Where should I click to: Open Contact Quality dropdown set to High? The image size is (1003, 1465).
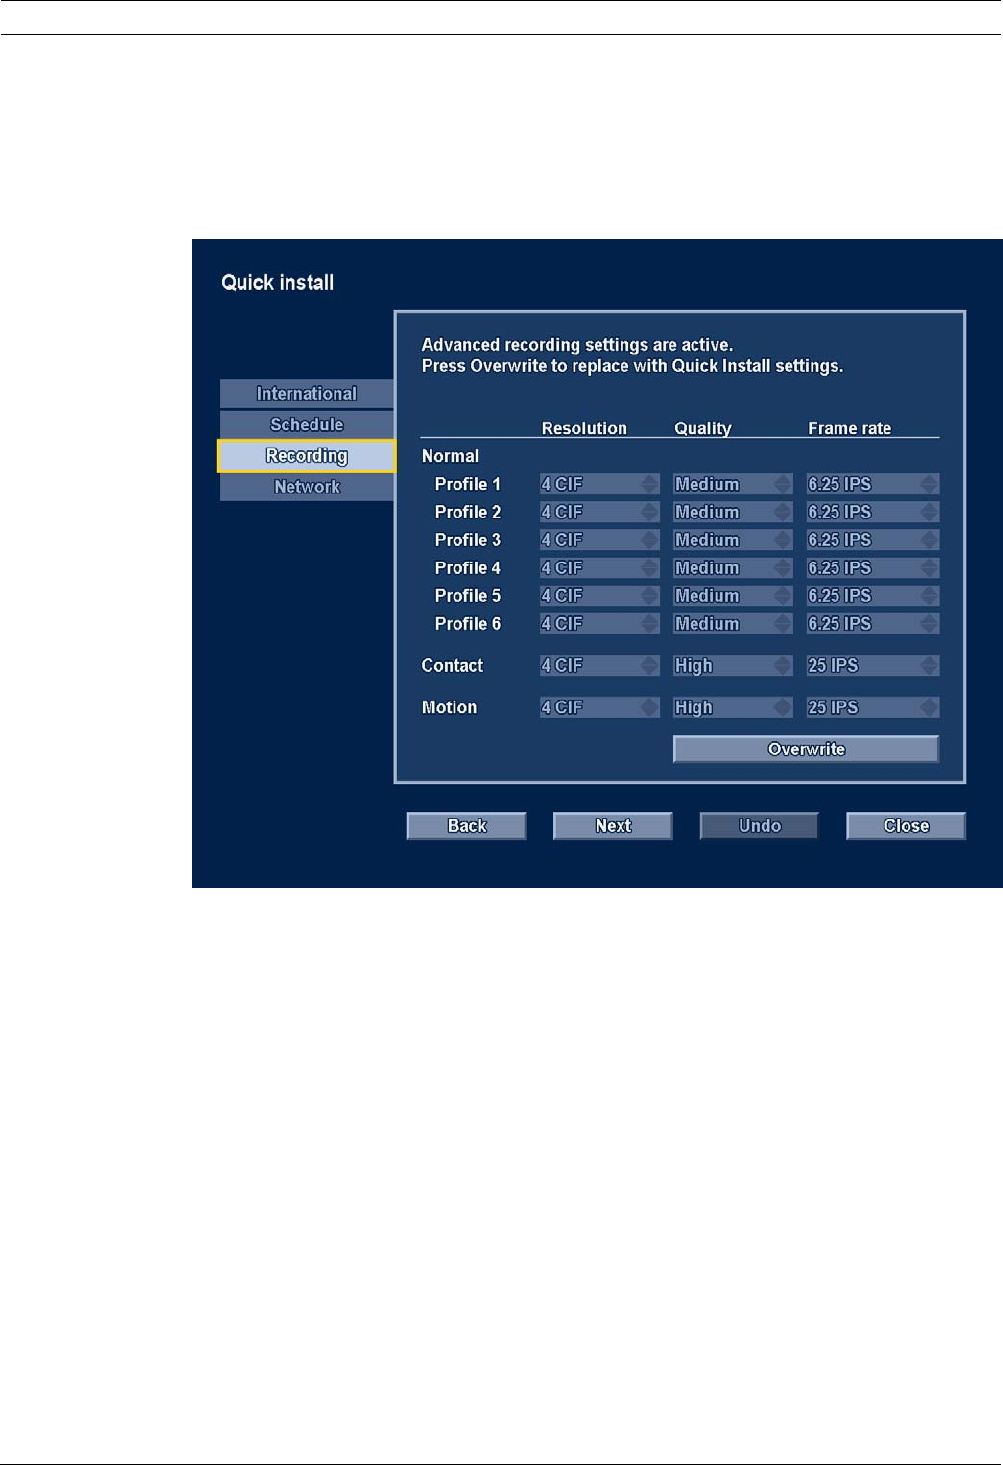click(x=733, y=666)
